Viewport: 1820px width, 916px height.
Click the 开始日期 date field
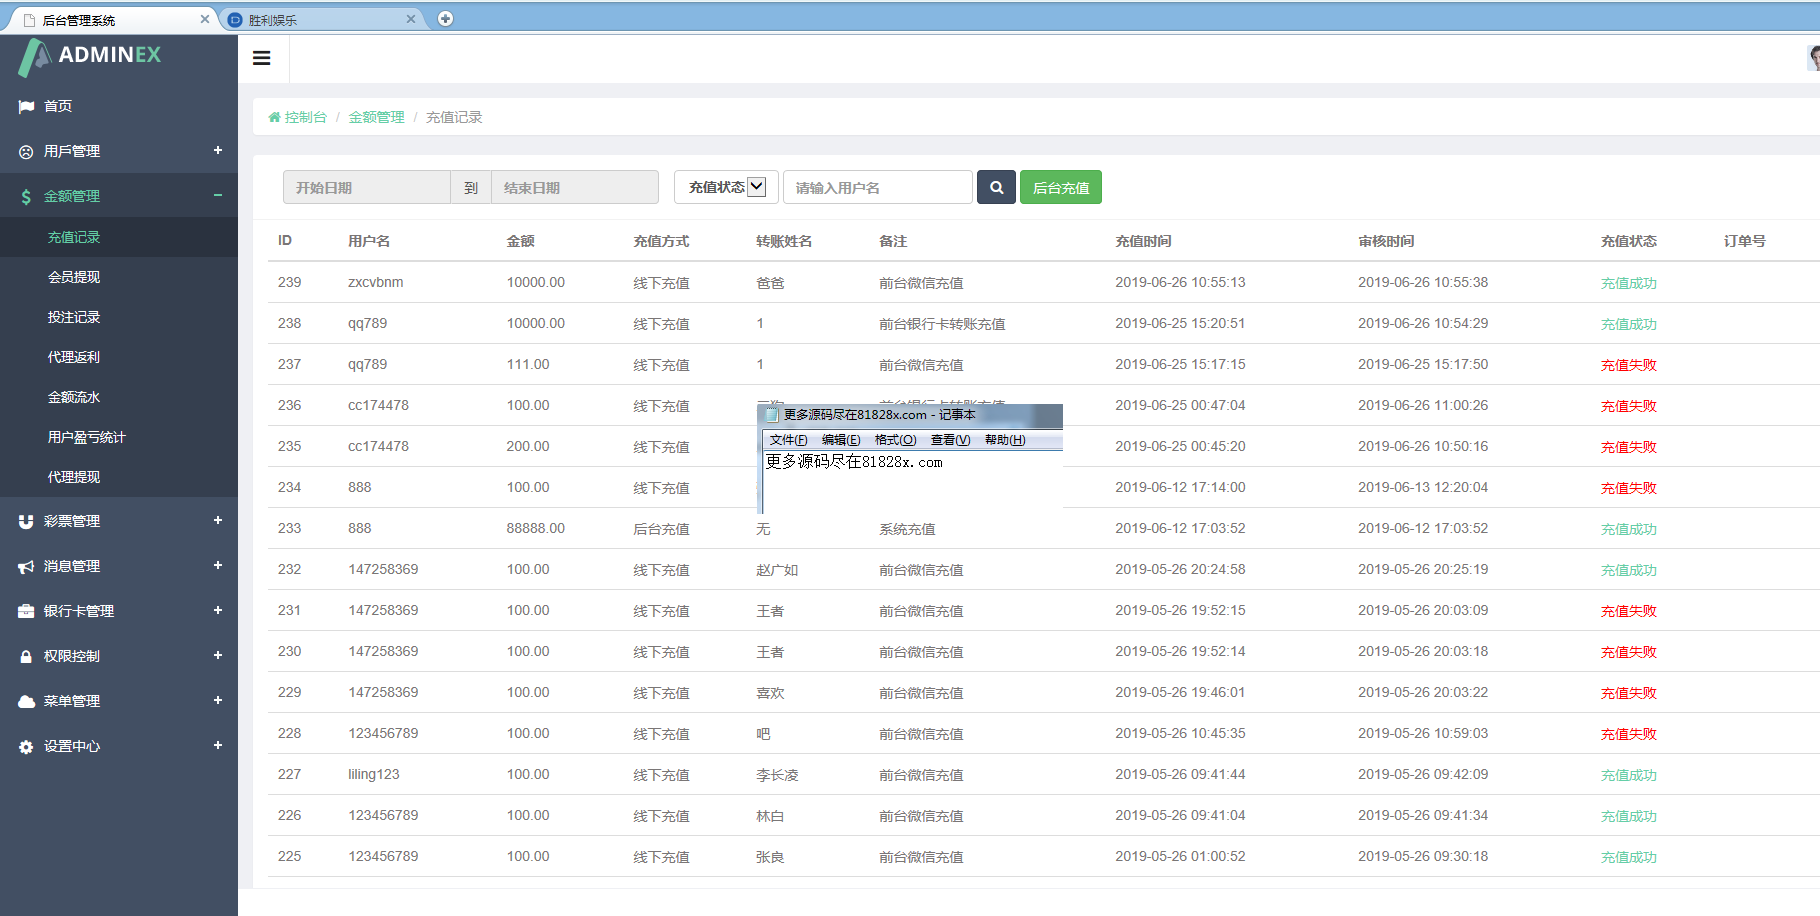(x=366, y=187)
